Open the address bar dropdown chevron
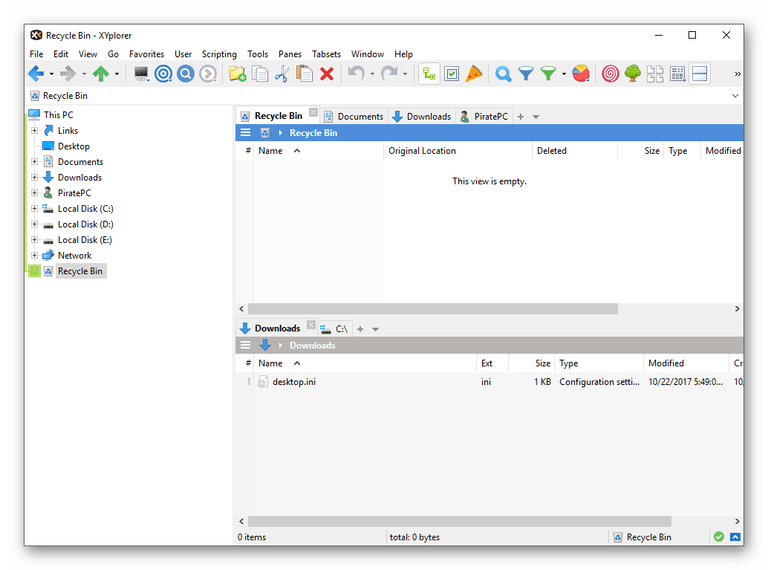768x570 pixels. pos(735,96)
